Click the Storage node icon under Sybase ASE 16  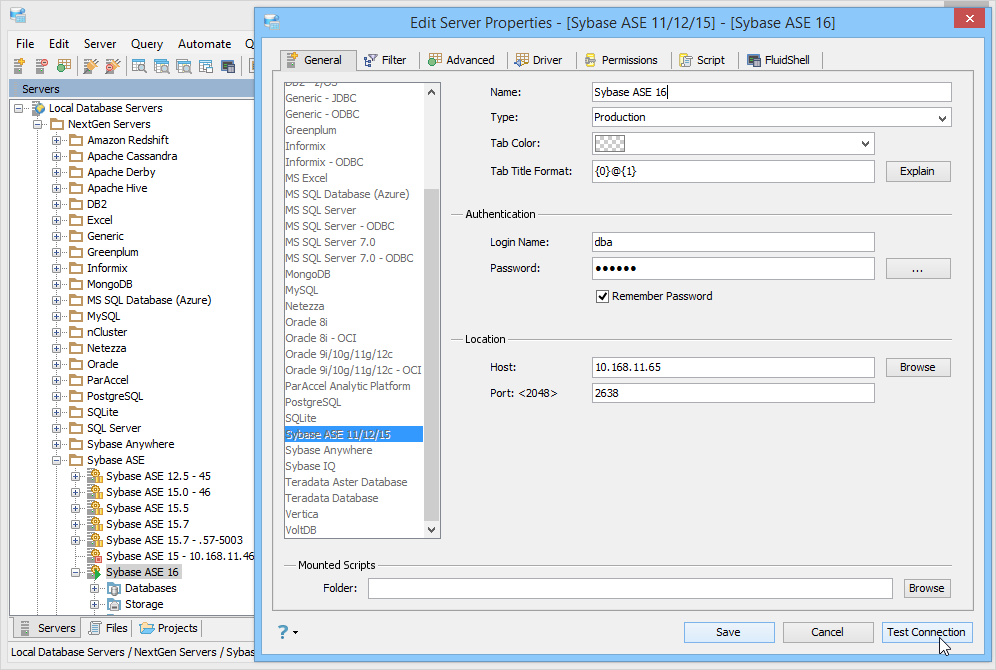114,605
